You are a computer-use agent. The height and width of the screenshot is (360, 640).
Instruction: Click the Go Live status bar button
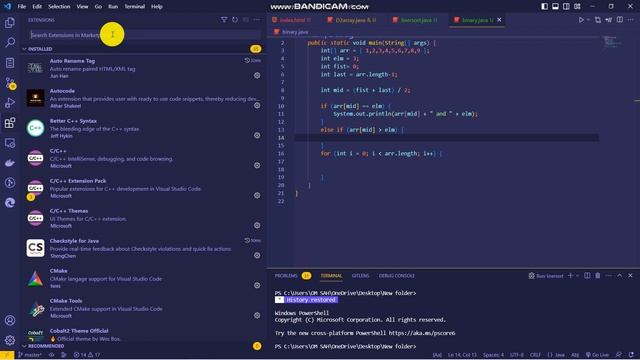(598, 355)
